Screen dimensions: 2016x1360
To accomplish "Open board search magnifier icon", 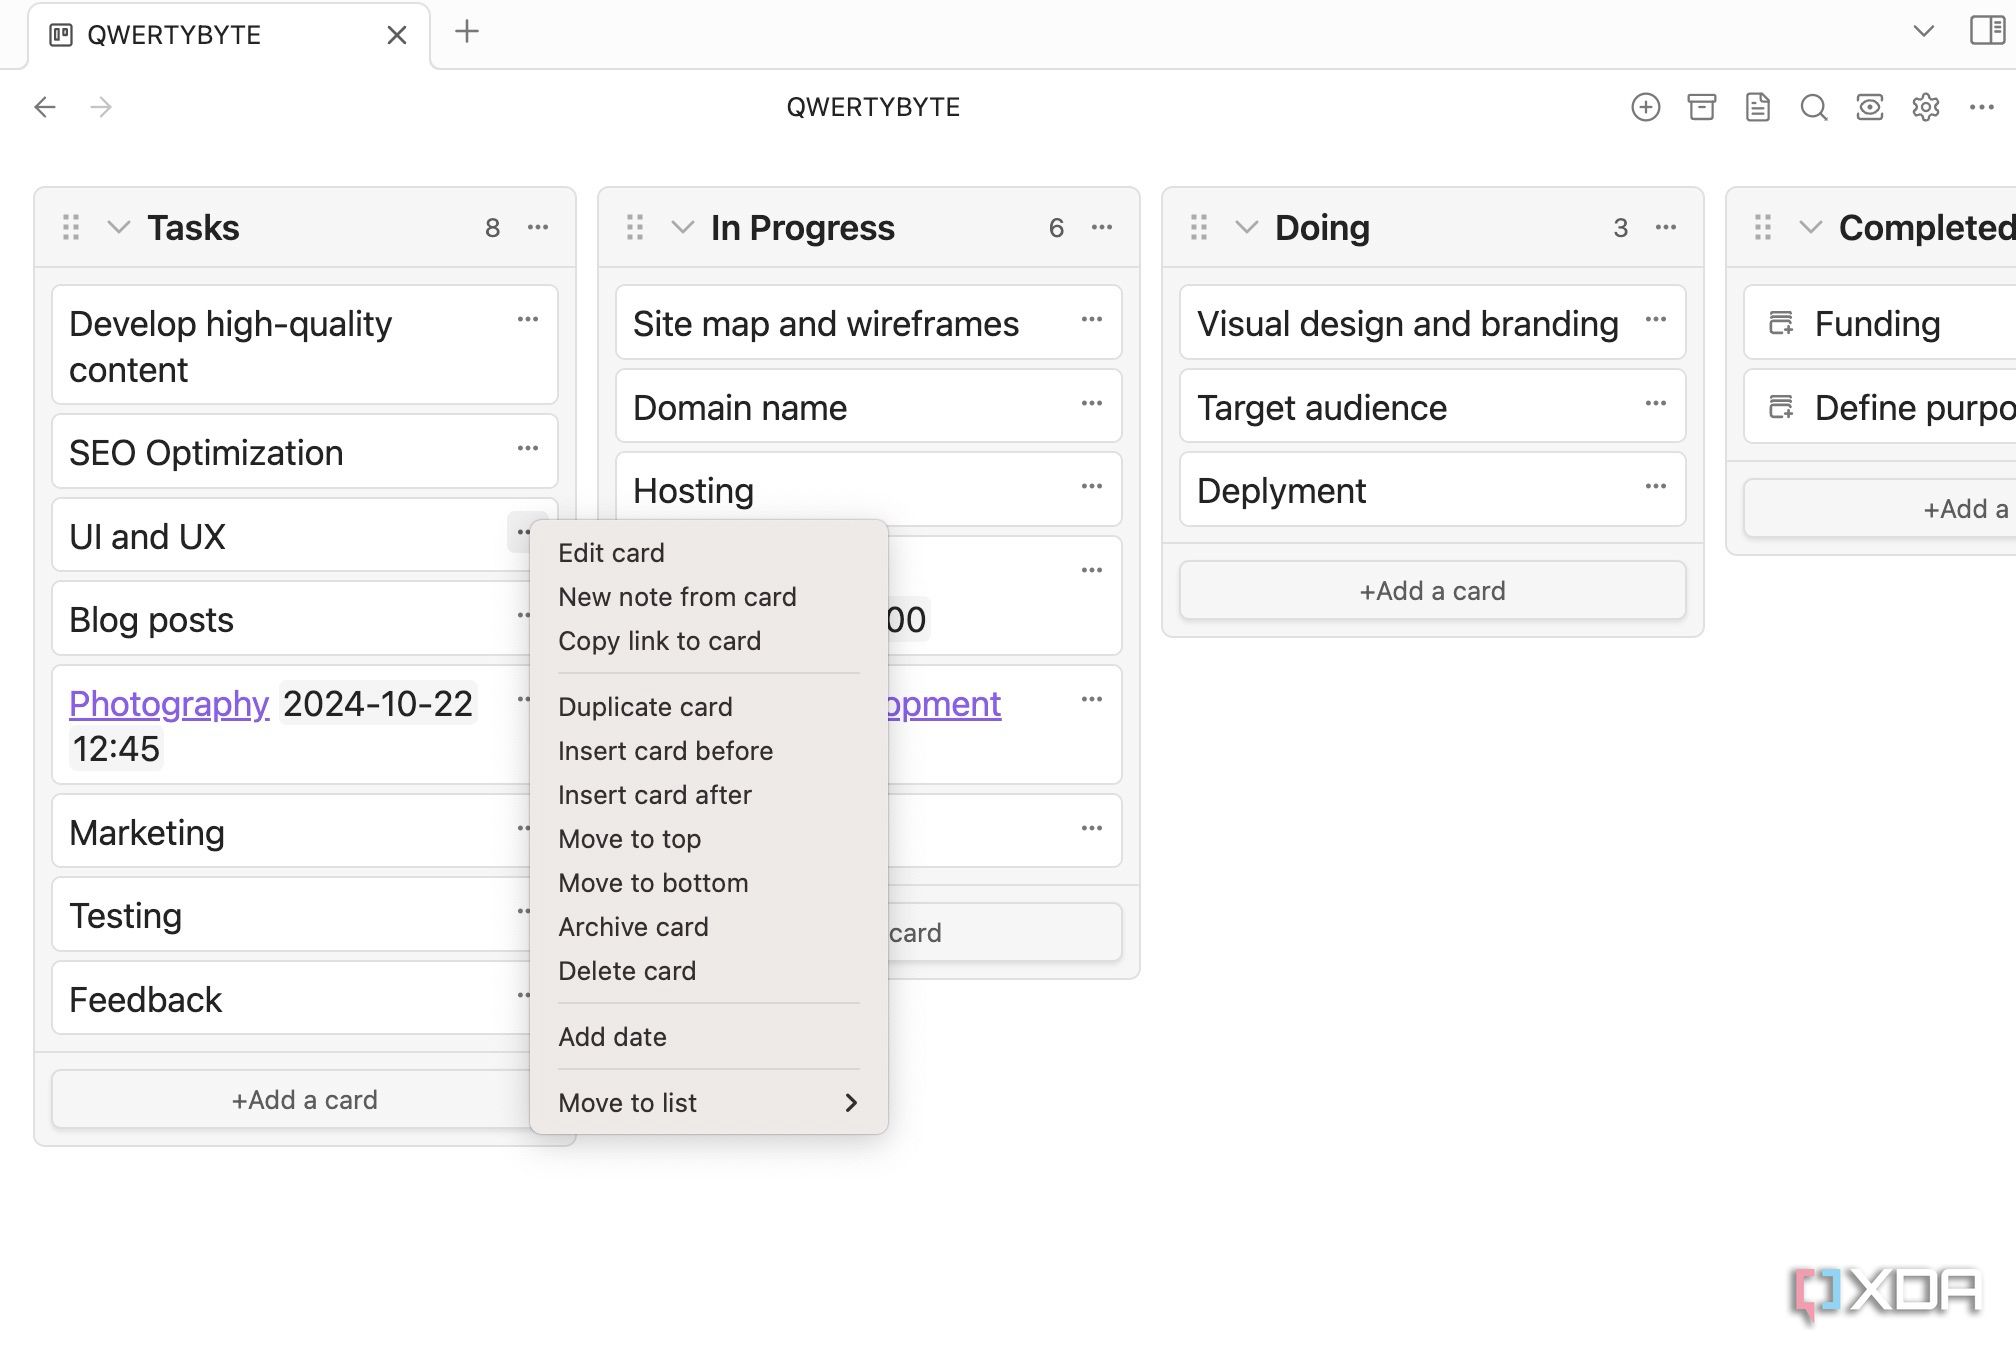I will (1813, 107).
